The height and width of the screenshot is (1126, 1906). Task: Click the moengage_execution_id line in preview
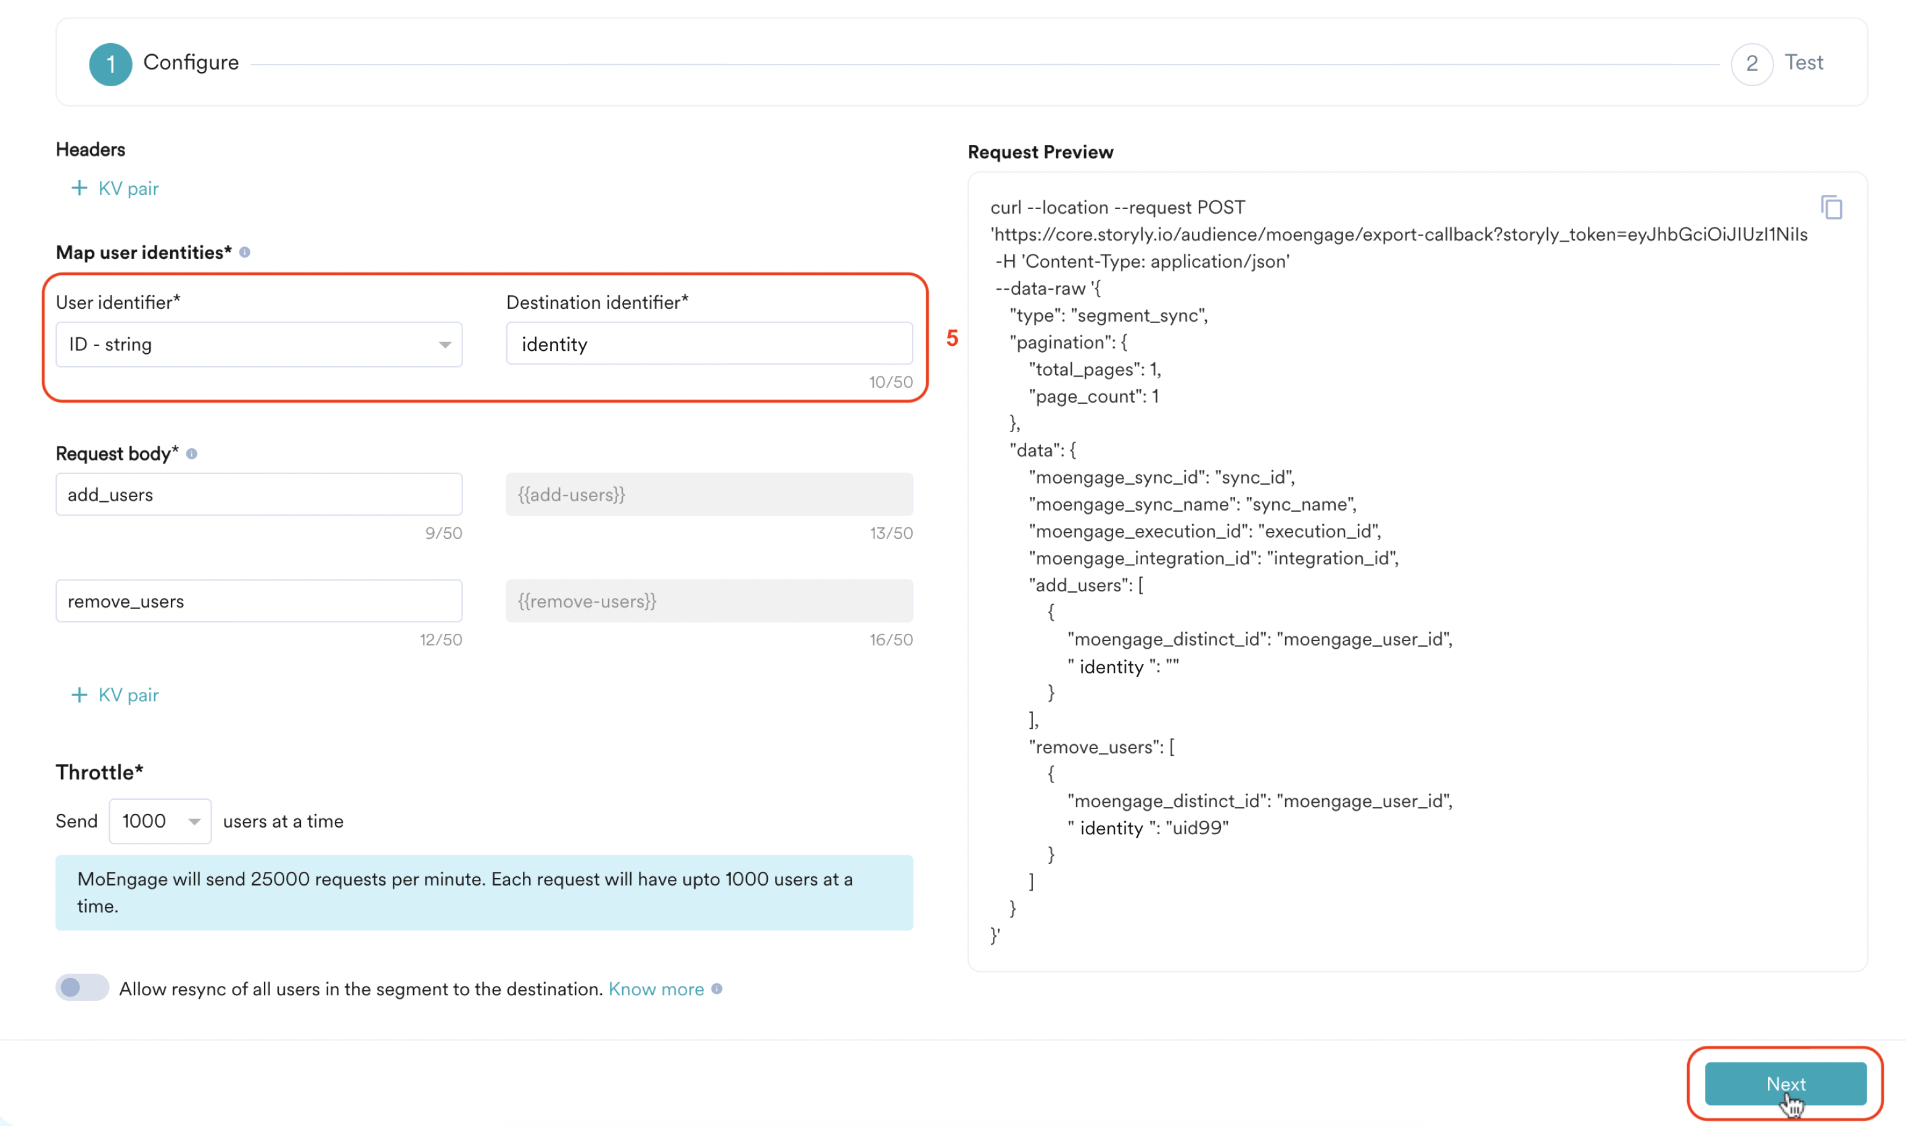(1204, 531)
